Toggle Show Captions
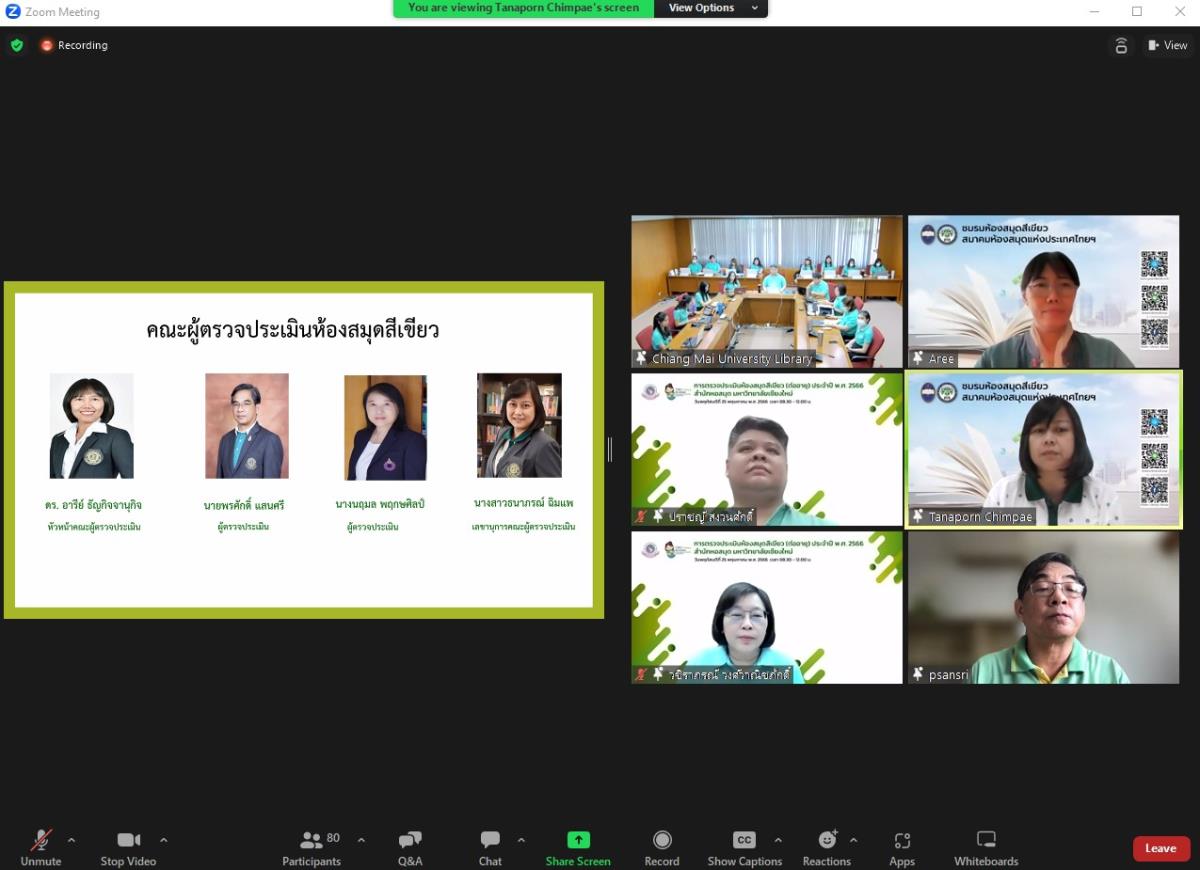 point(744,847)
